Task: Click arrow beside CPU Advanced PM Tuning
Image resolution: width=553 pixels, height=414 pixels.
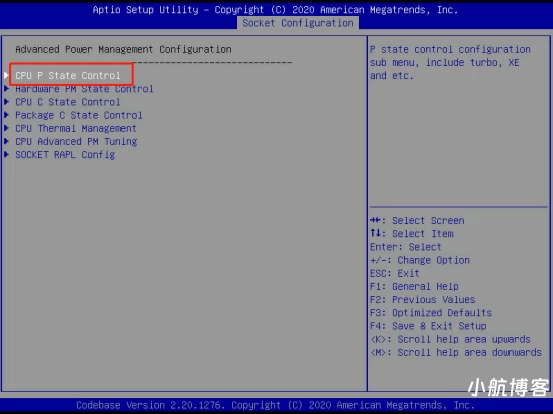Action: [6, 141]
